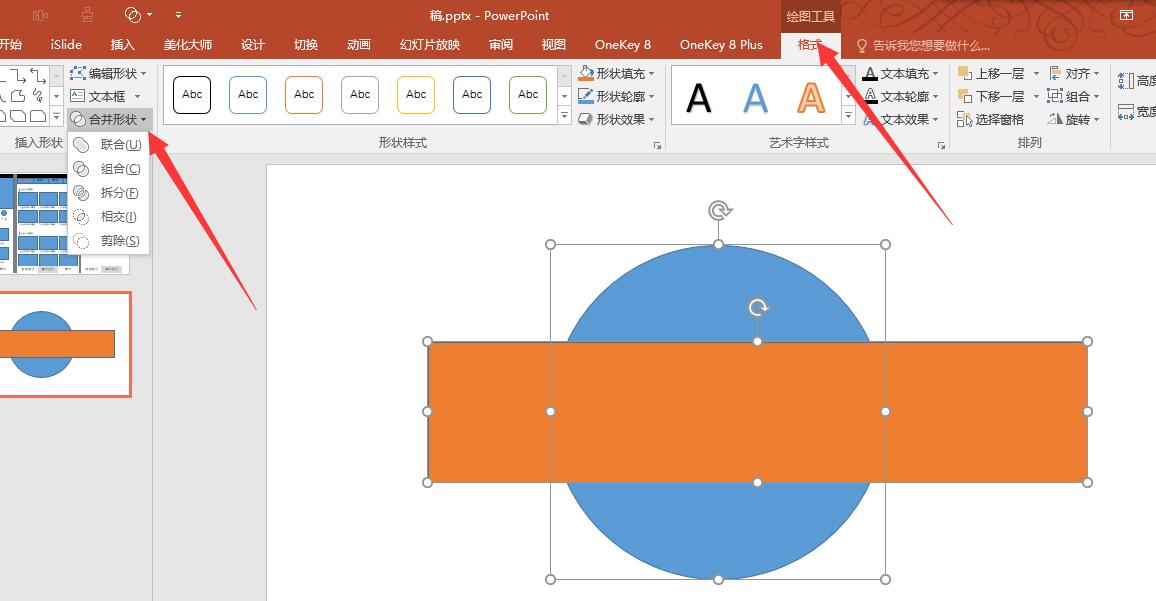Image resolution: width=1156 pixels, height=601 pixels.
Task: Open 形状样式 group dialog launcher
Action: click(657, 146)
